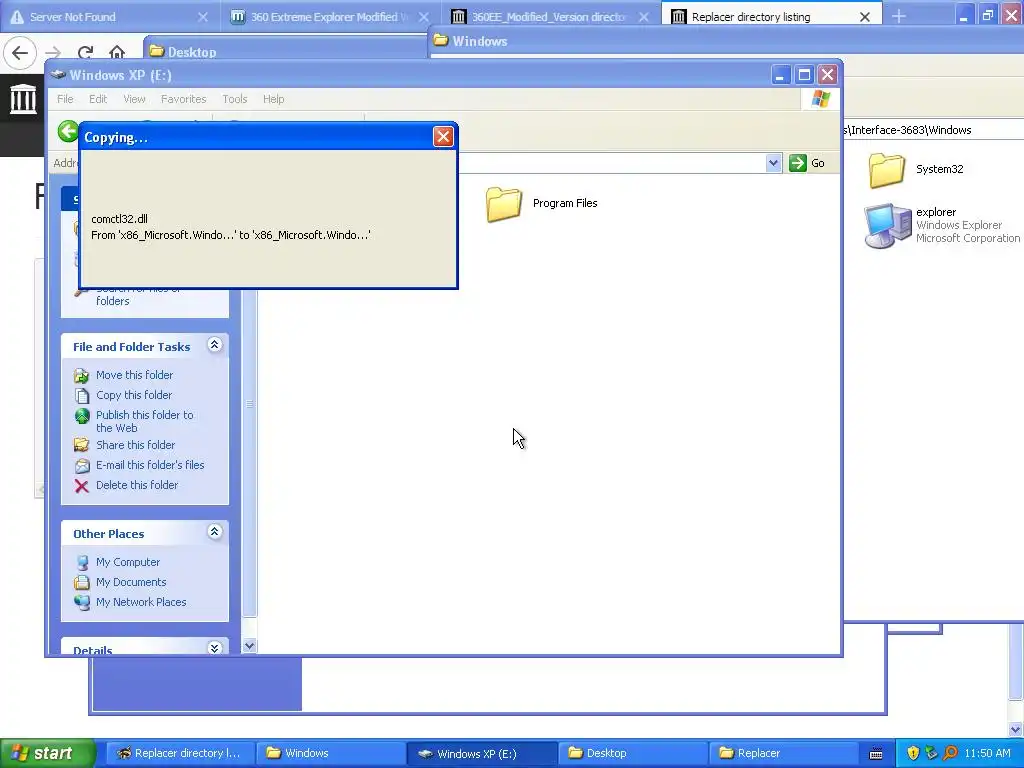The height and width of the screenshot is (768, 1024).
Task: Click the red Delete this folder icon
Action: point(82,486)
